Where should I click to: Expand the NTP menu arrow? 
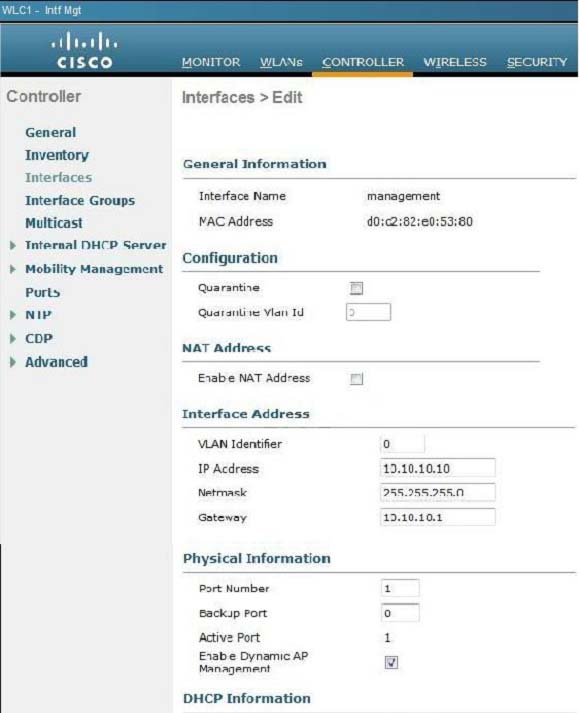[13, 315]
